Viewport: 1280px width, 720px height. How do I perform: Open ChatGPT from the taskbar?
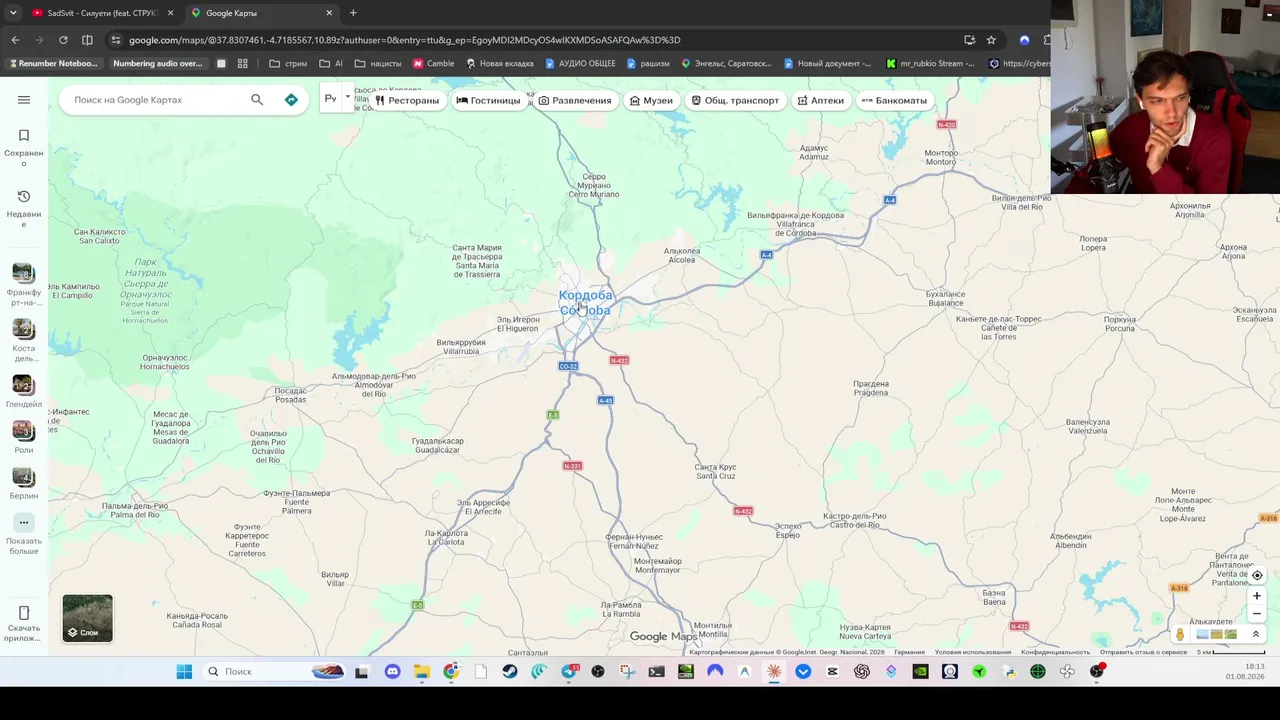(x=862, y=672)
